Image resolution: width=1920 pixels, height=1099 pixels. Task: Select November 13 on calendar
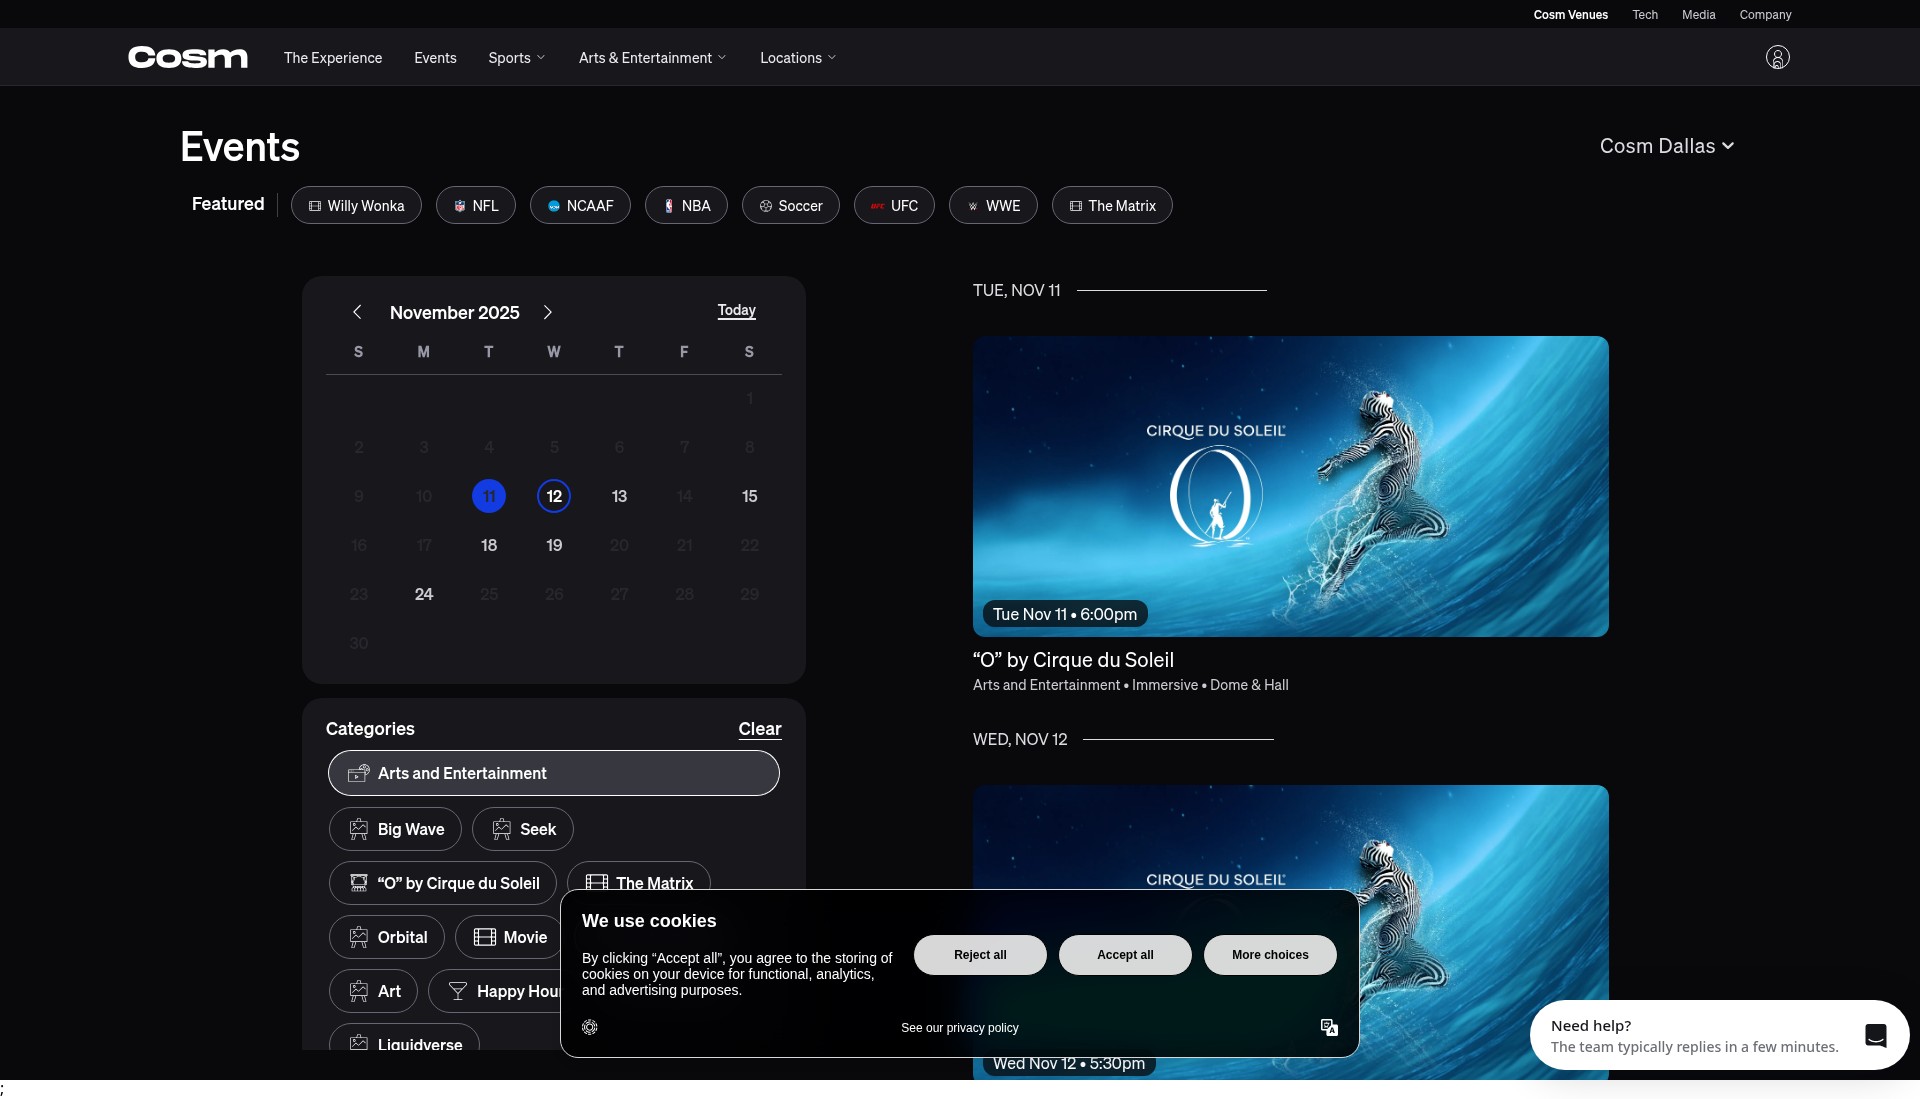tap(619, 496)
